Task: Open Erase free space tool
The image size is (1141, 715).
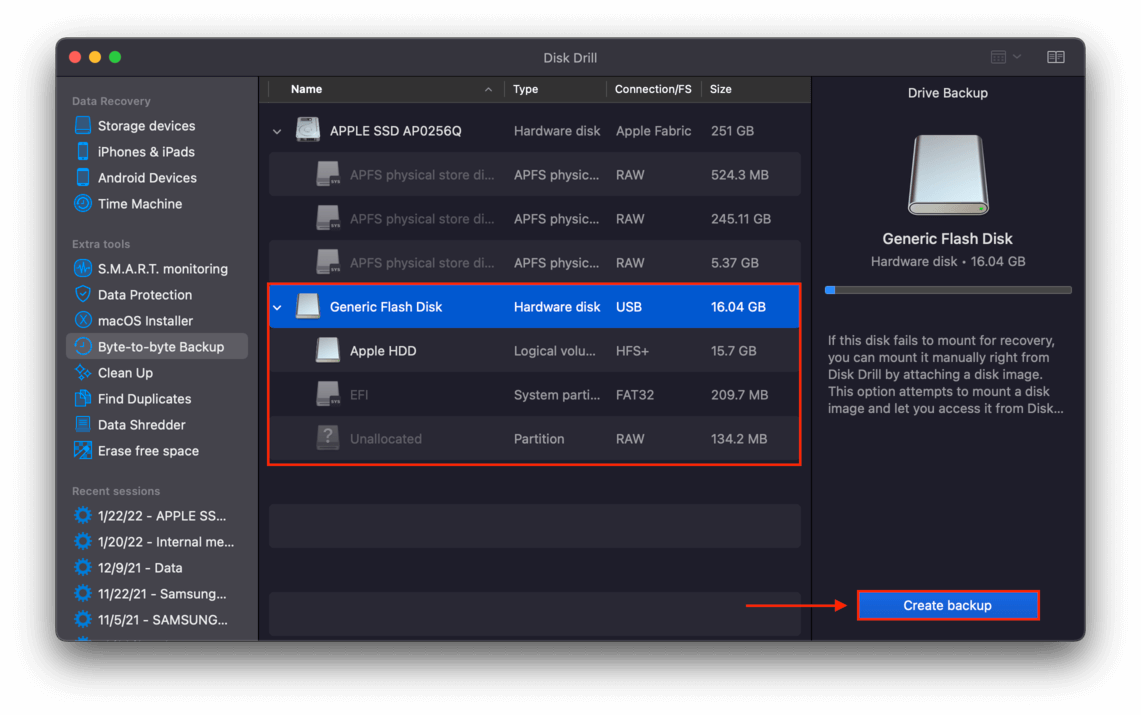Action: (x=148, y=452)
